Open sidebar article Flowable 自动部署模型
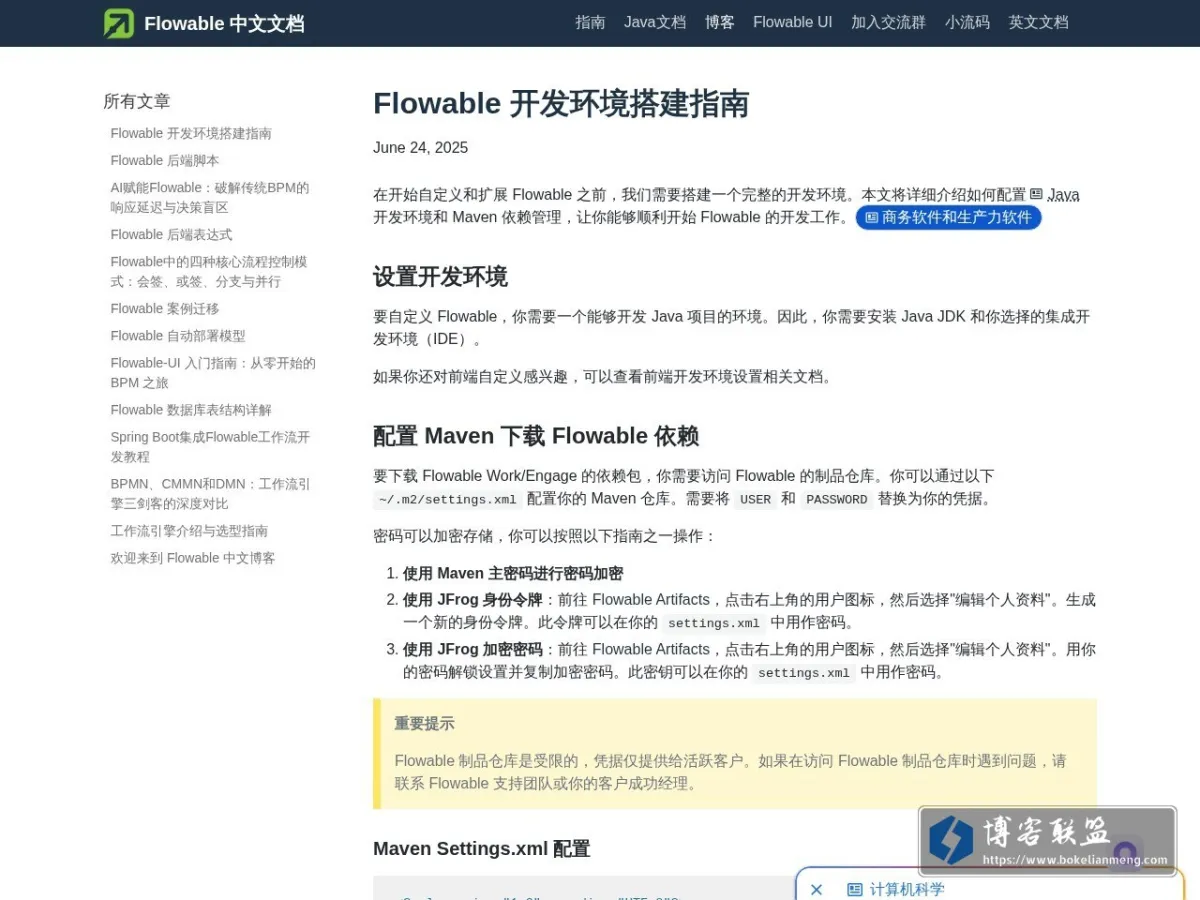The width and height of the screenshot is (1200, 900). pyautogui.click(x=178, y=335)
